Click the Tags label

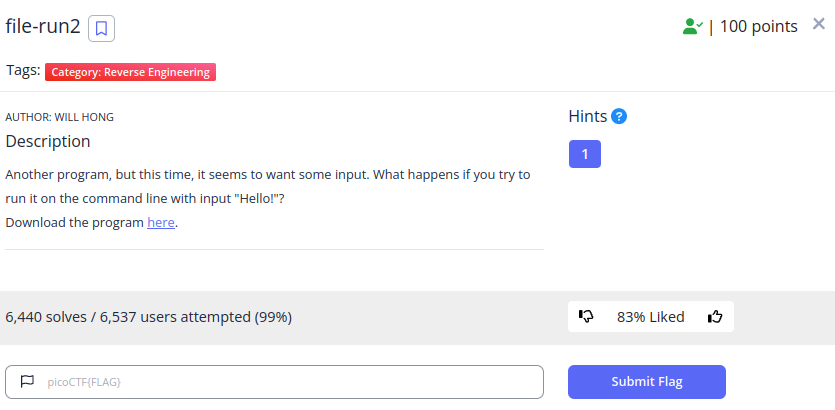coord(23,70)
